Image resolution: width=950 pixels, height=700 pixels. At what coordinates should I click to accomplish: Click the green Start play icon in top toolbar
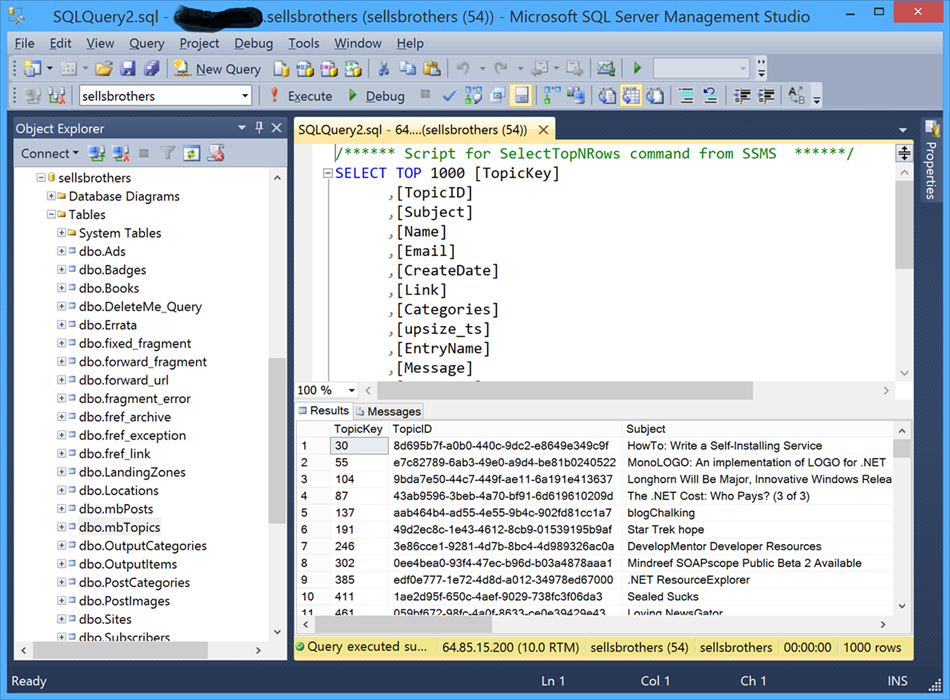[637, 68]
